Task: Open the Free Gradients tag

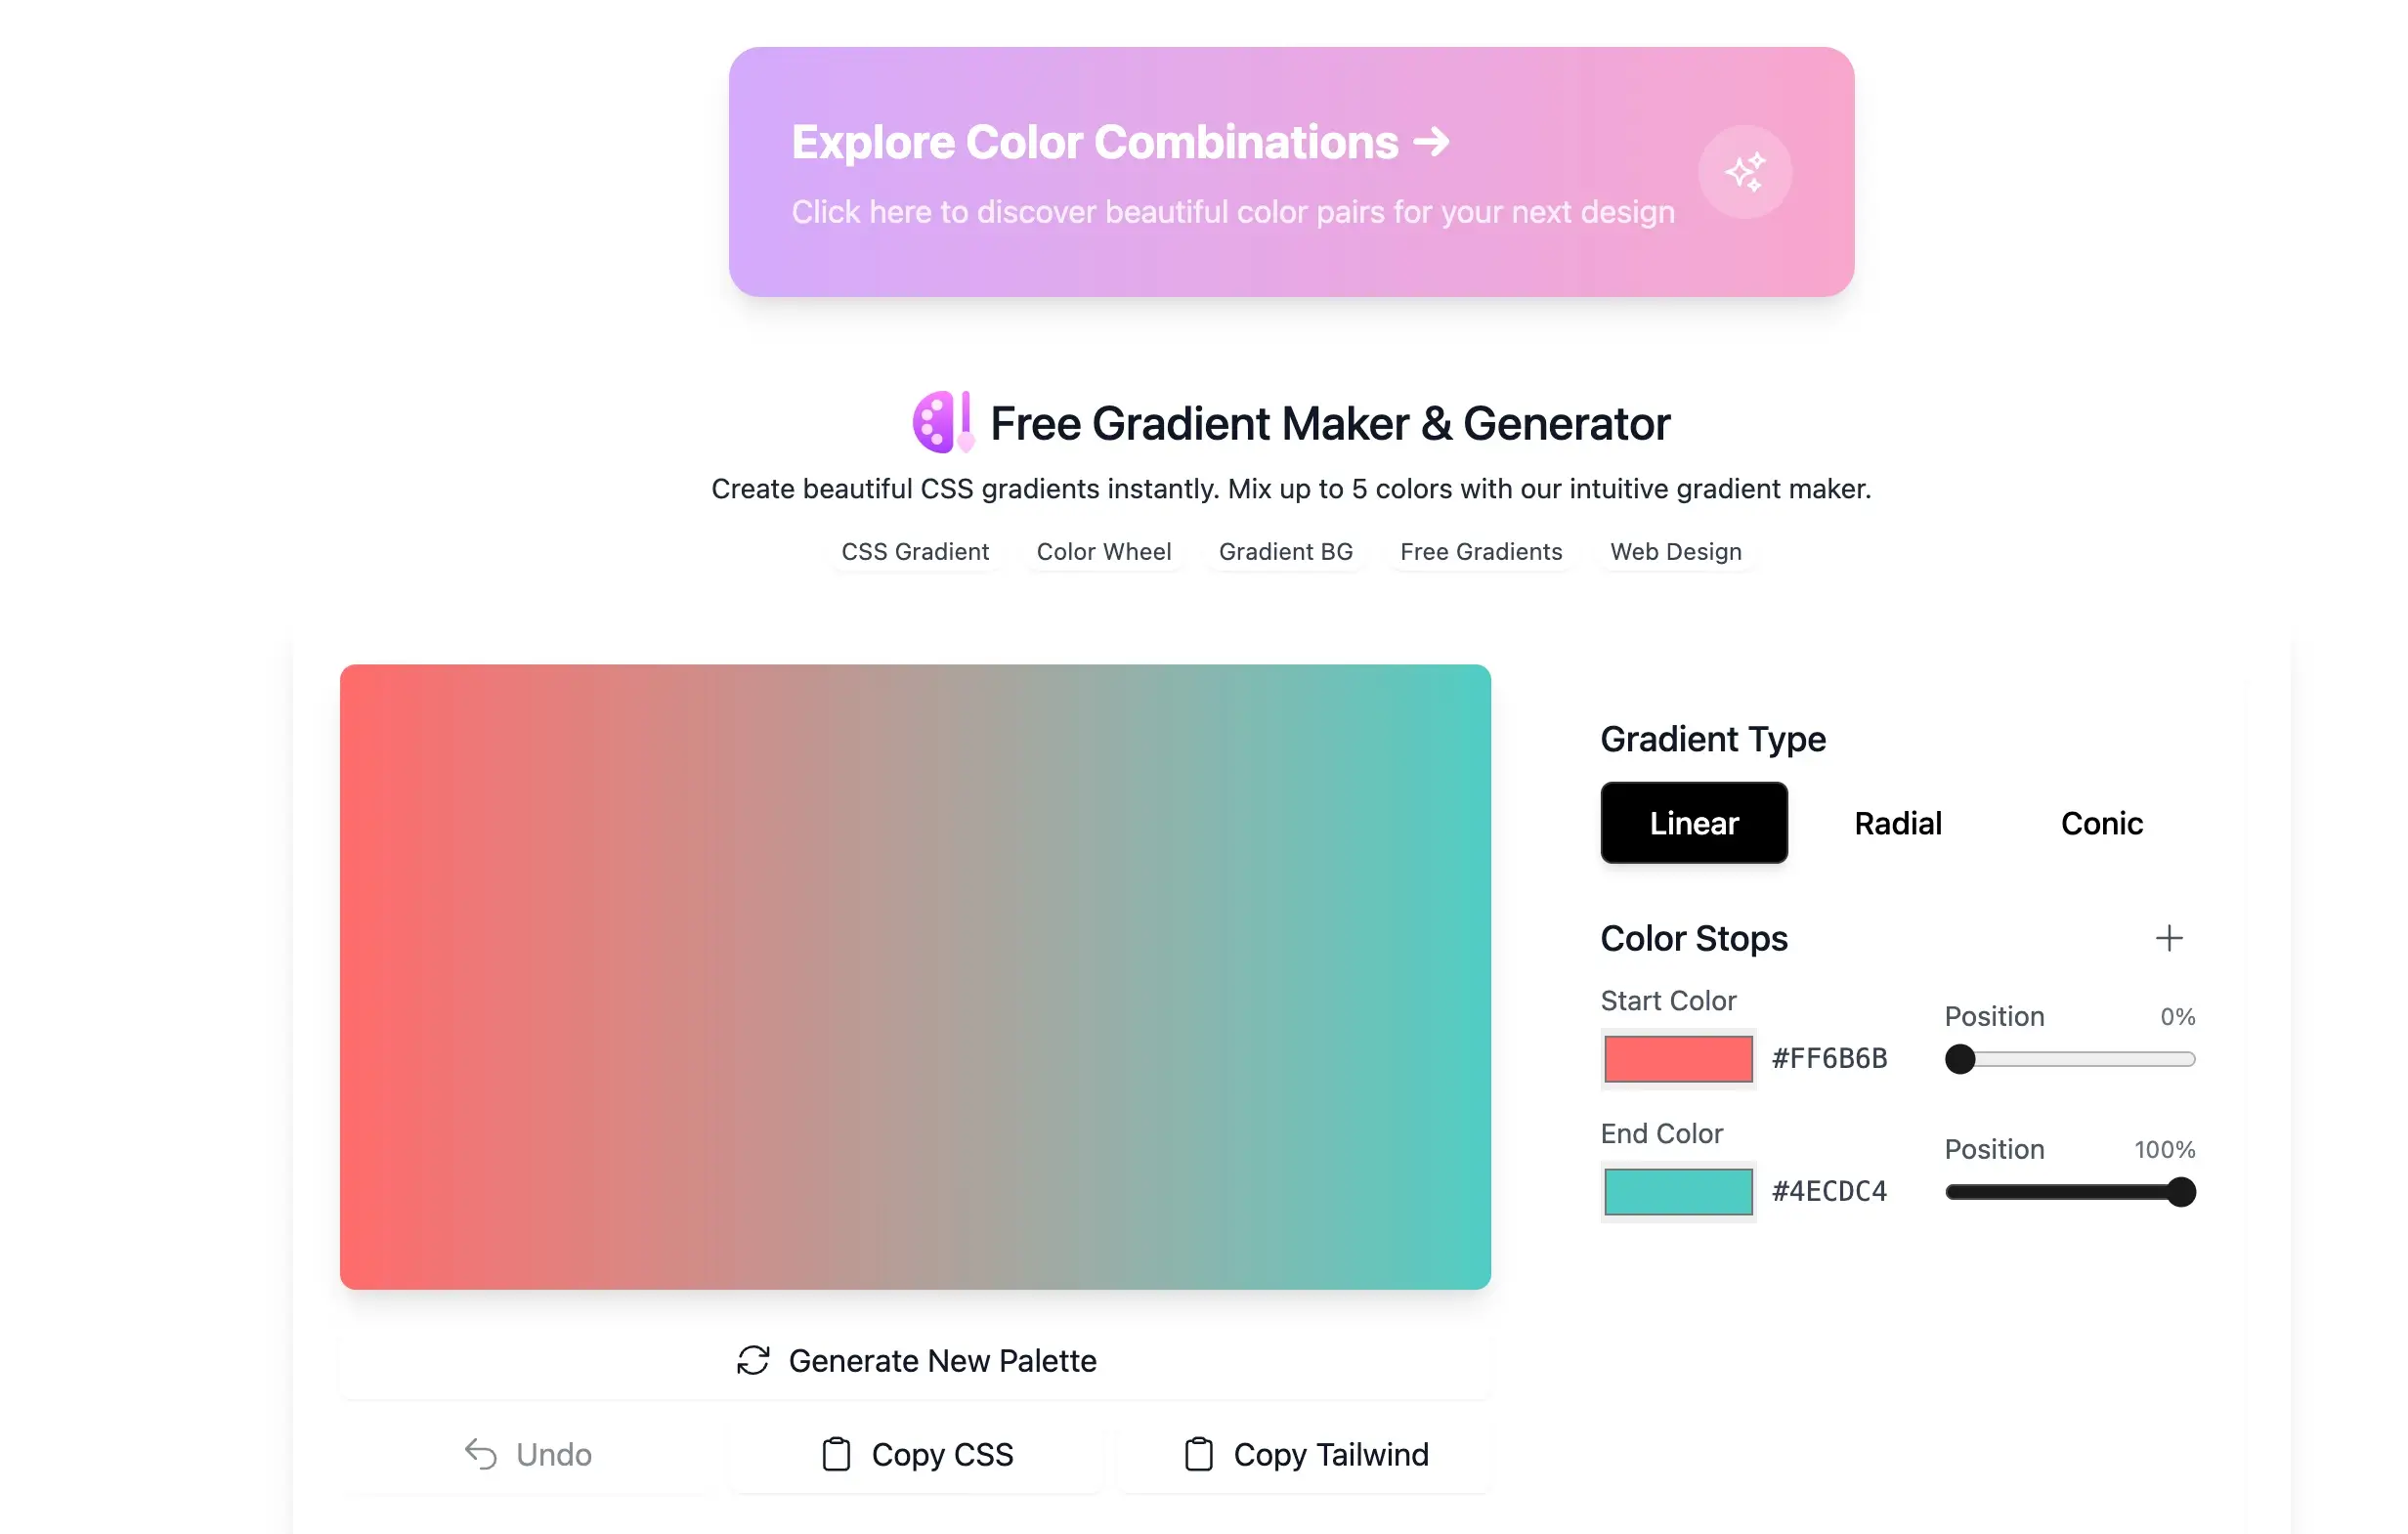Action: [x=1480, y=551]
